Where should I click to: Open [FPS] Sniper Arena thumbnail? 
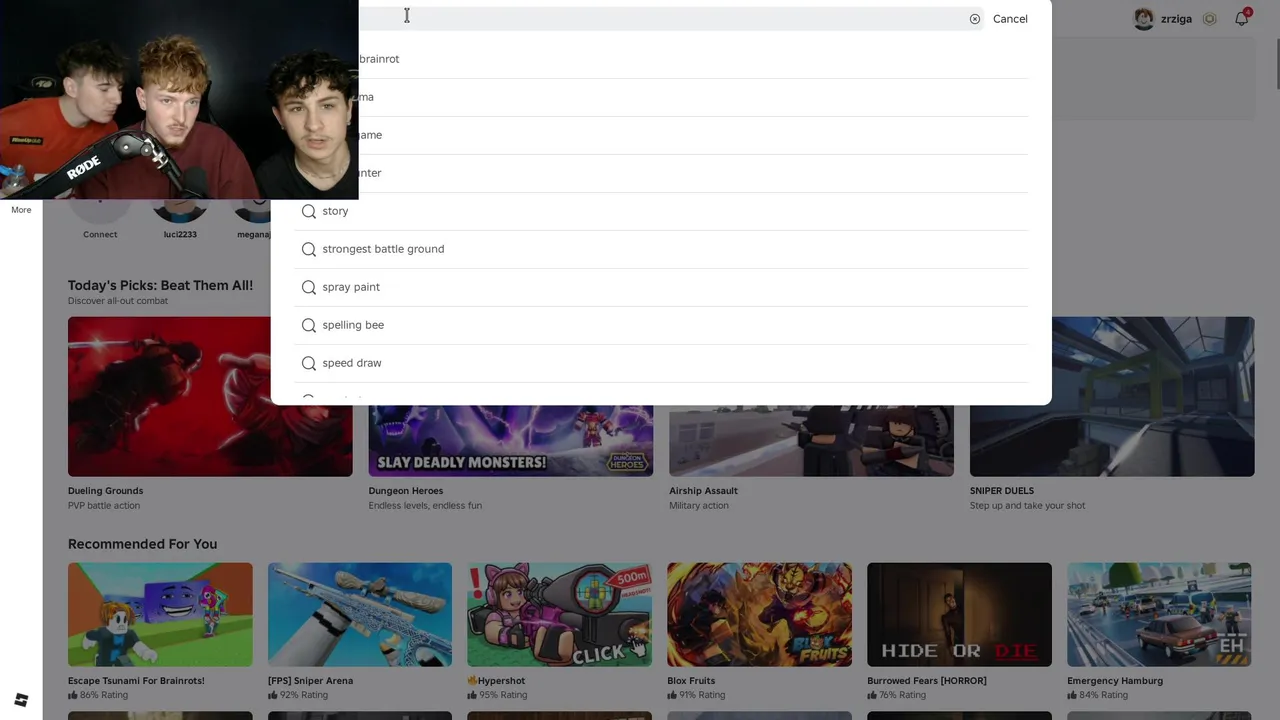(360, 614)
